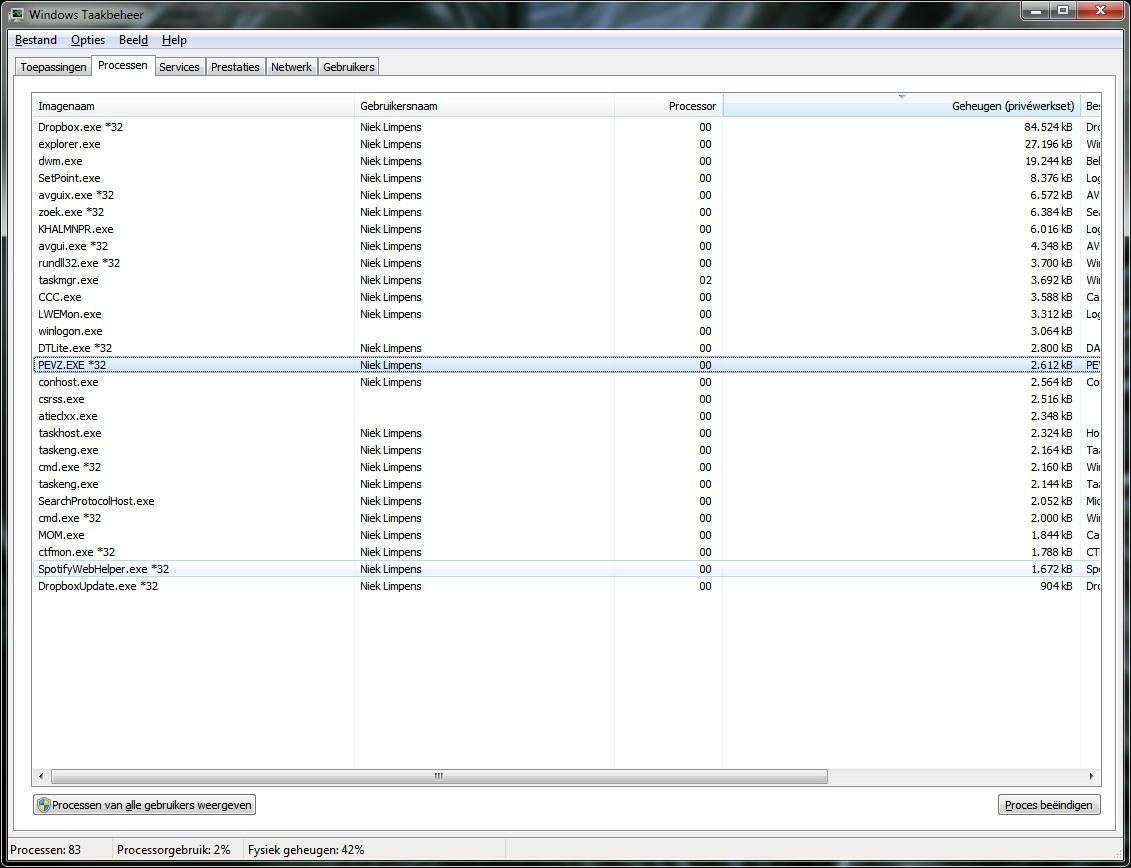
Task: Click the scroll right arrow
Action: [1091, 776]
